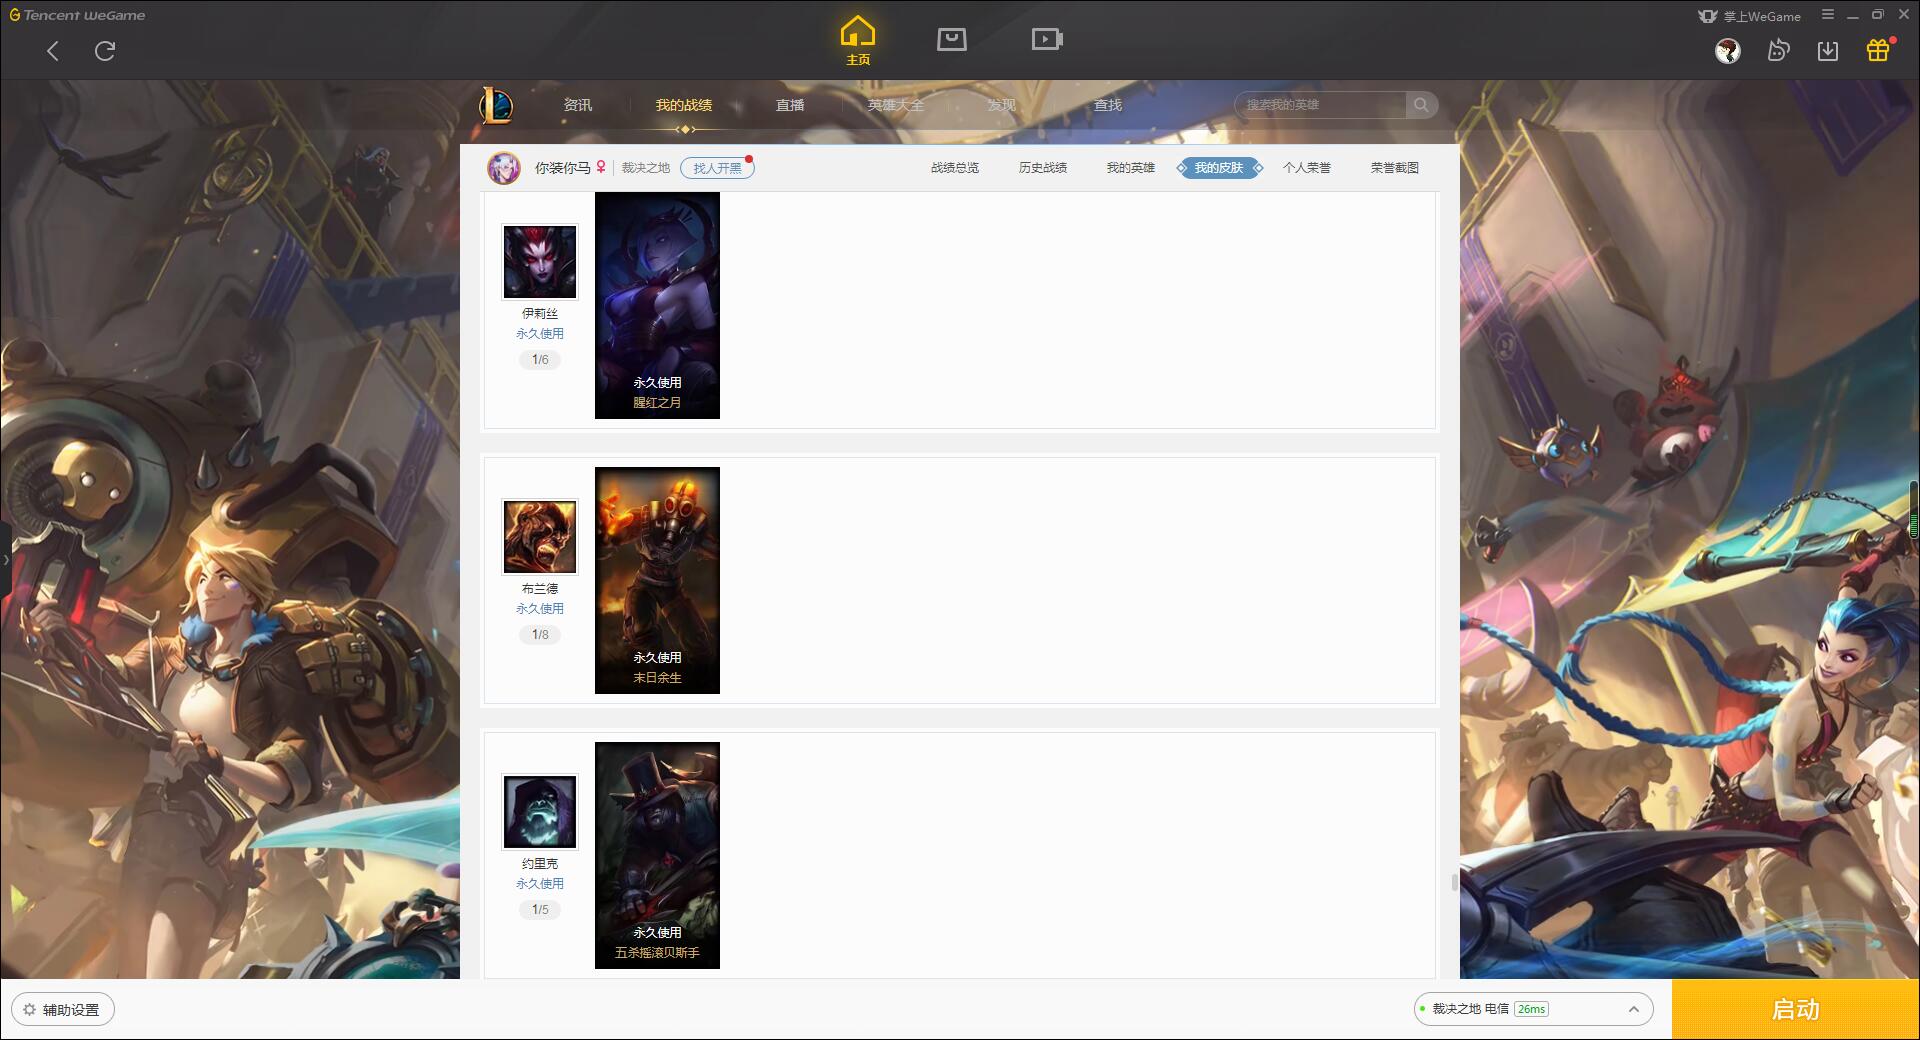
Task: Click the 伊莉丝 champion portrait
Action: coord(540,262)
